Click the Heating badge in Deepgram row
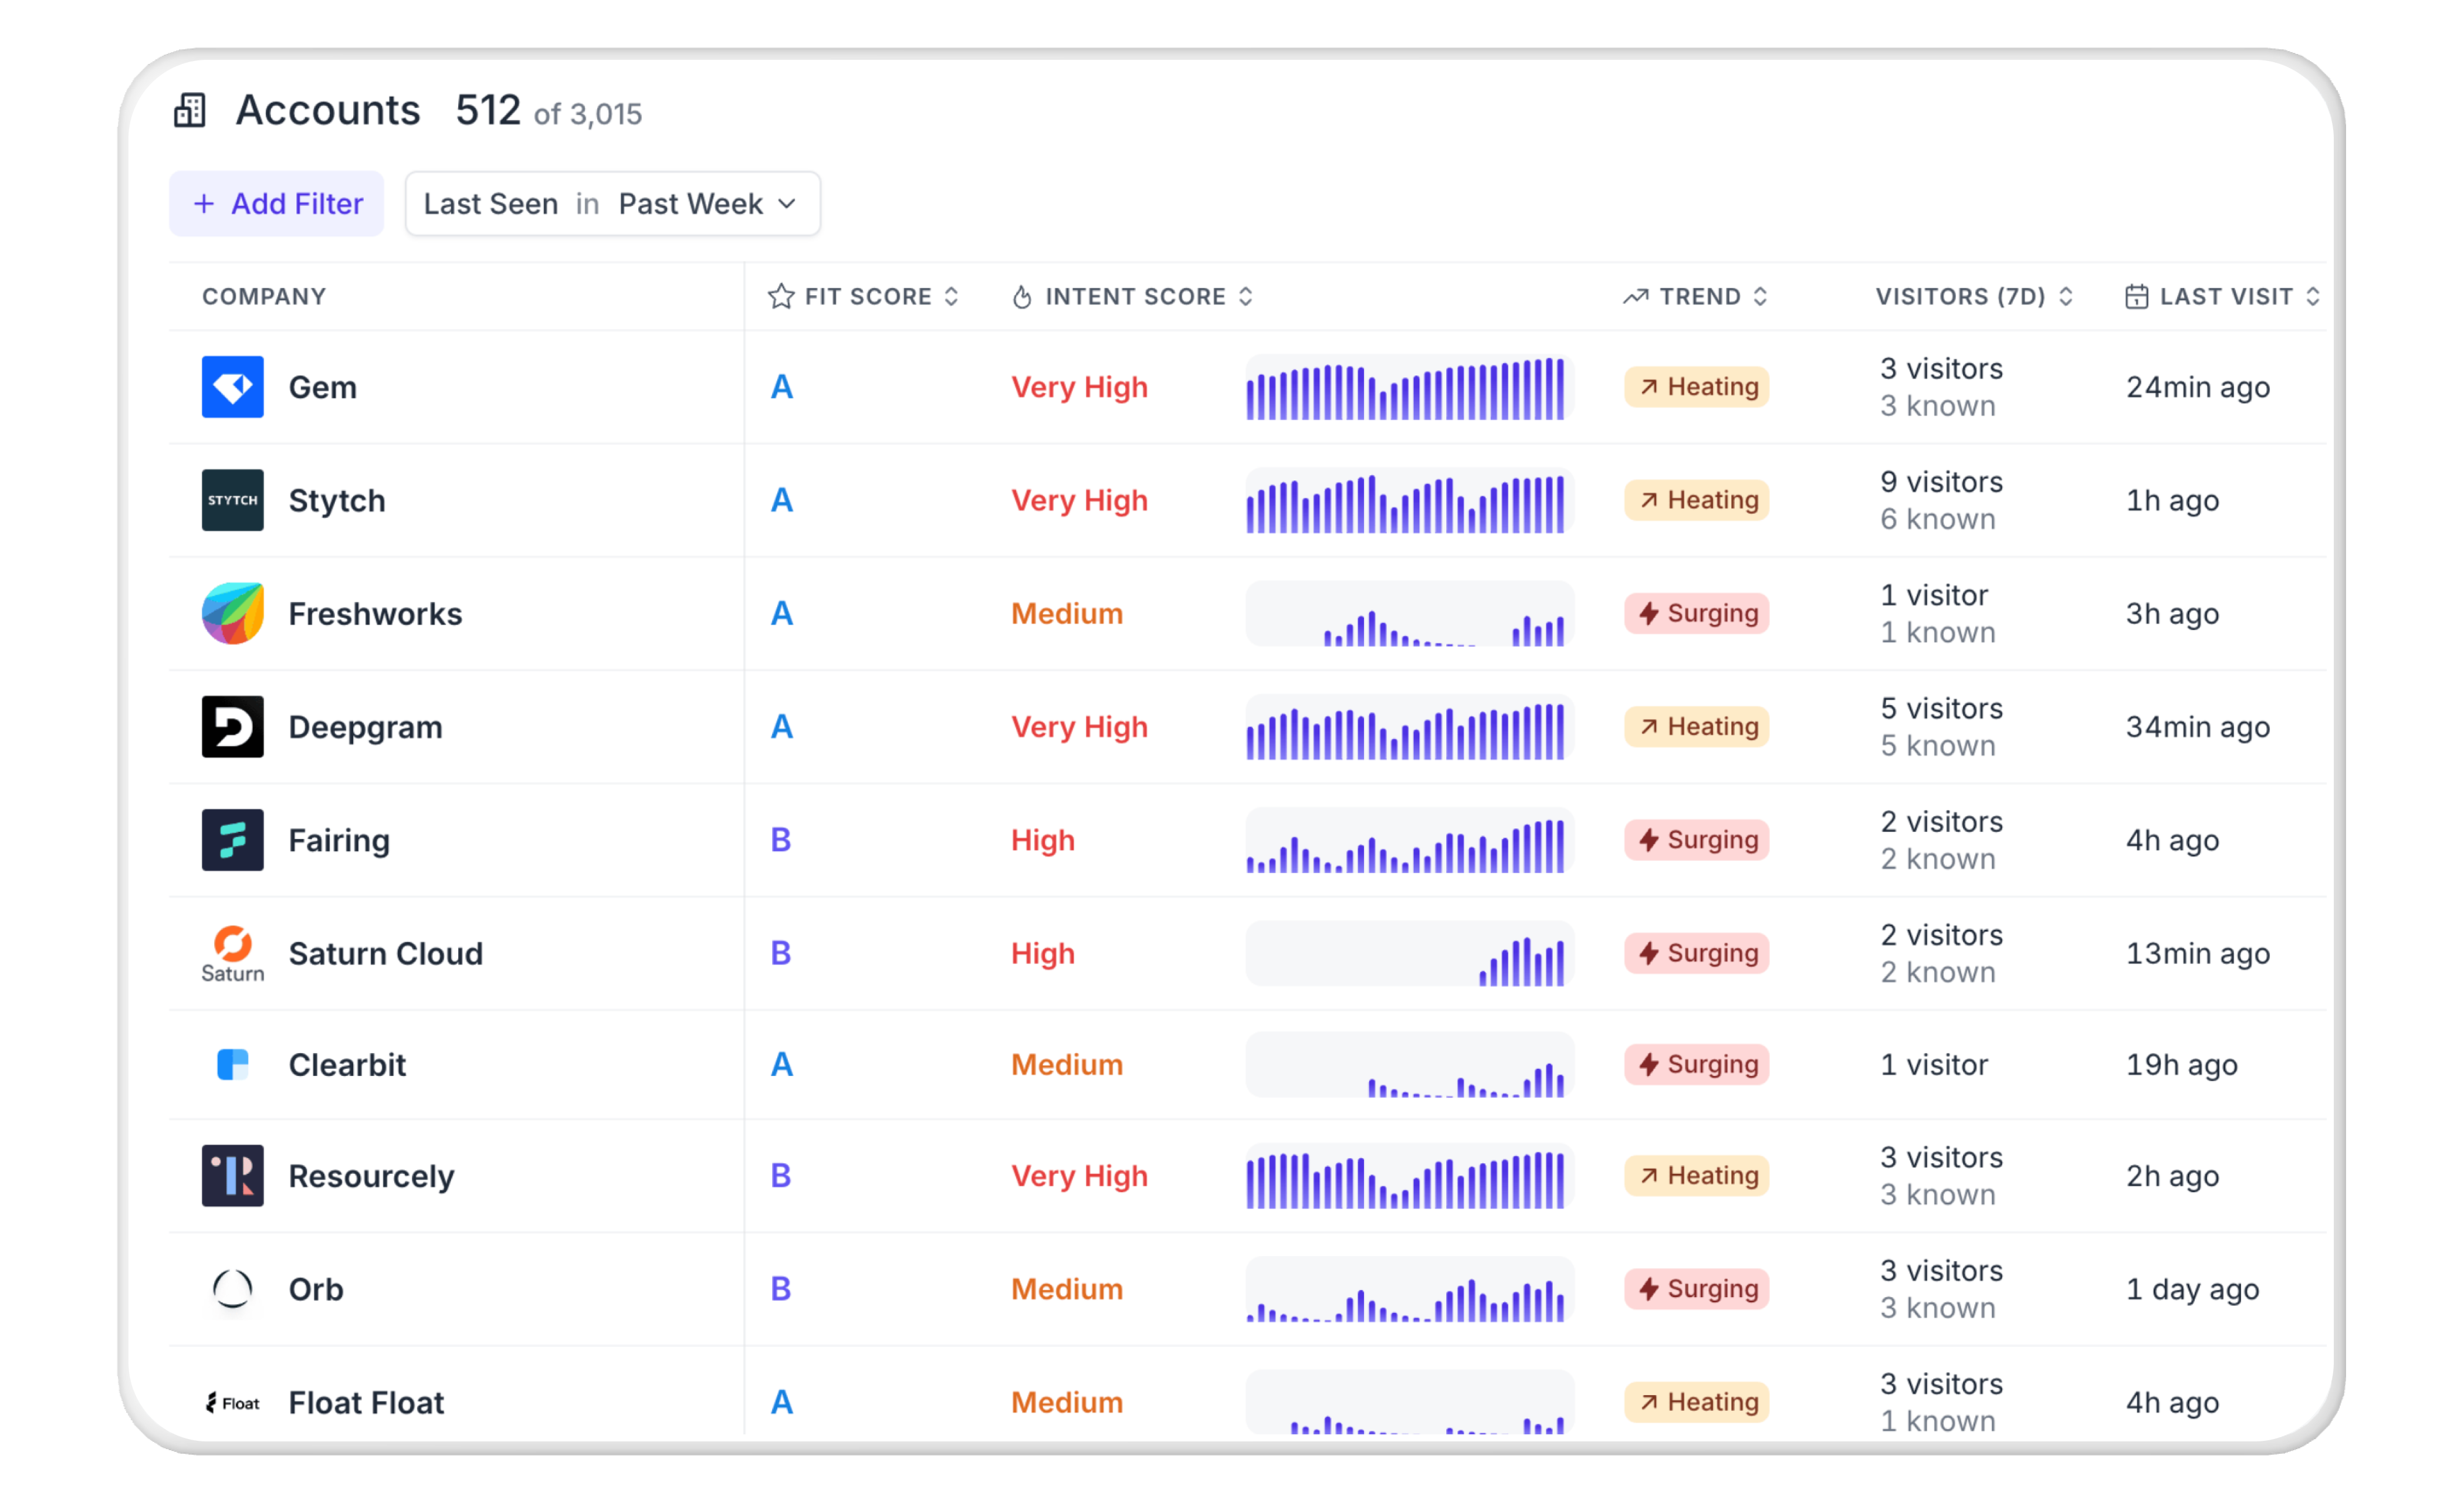Image resolution: width=2464 pixels, height=1503 pixels. pos(1697,727)
